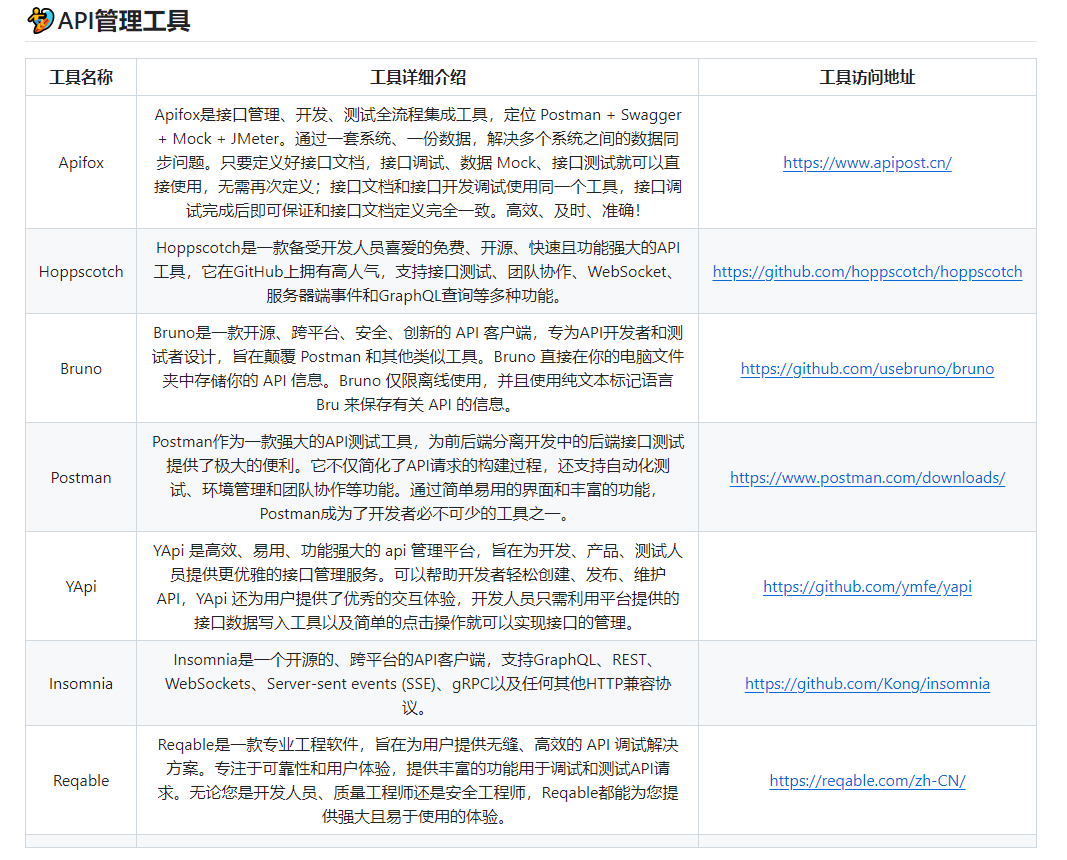This screenshot has width=1067, height=860.
Task: Click the Insomnia description text
Action: pos(418,683)
